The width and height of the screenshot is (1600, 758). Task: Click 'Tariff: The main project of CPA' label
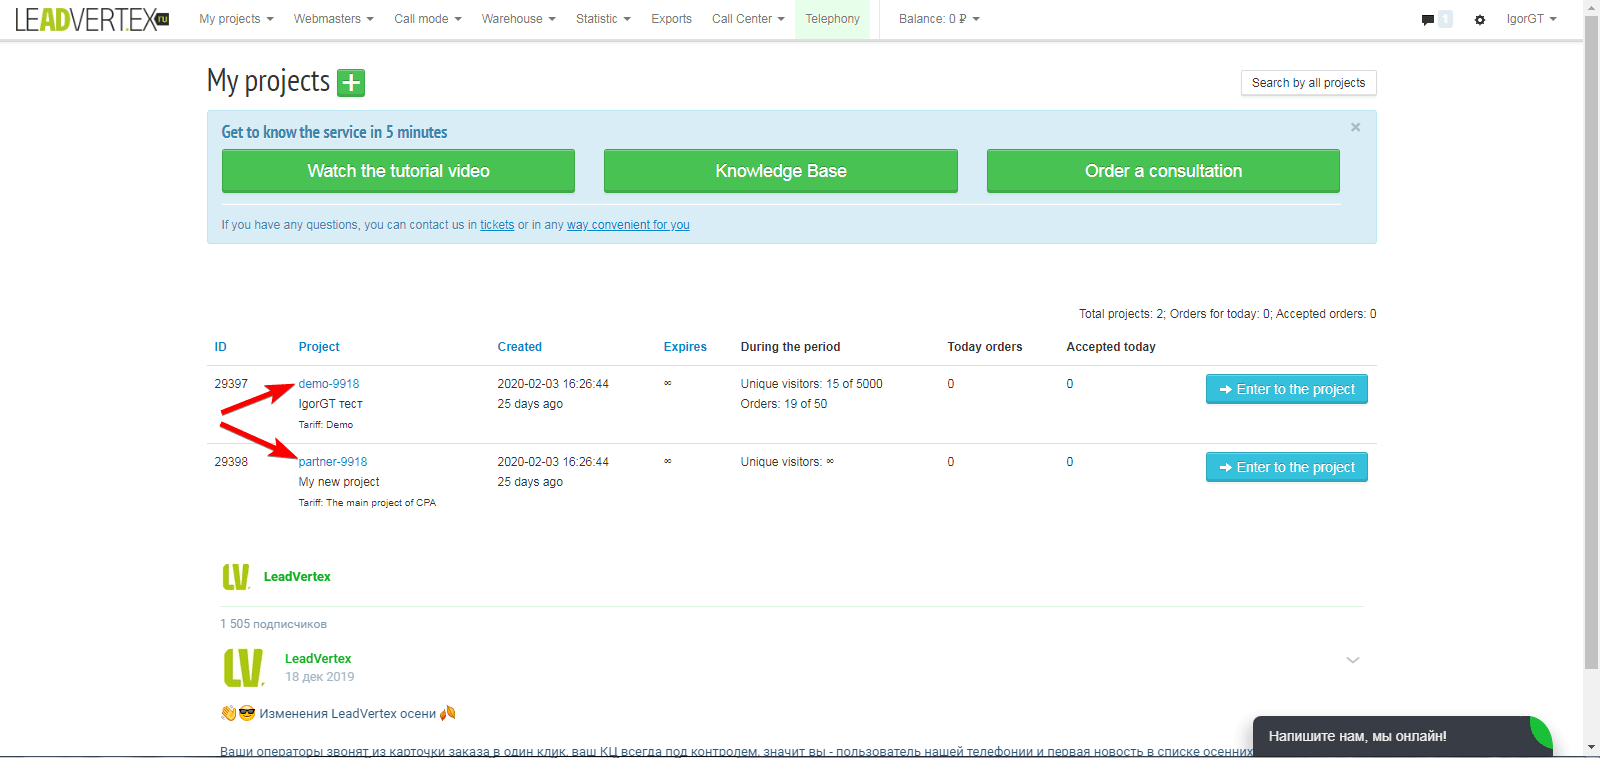(367, 503)
